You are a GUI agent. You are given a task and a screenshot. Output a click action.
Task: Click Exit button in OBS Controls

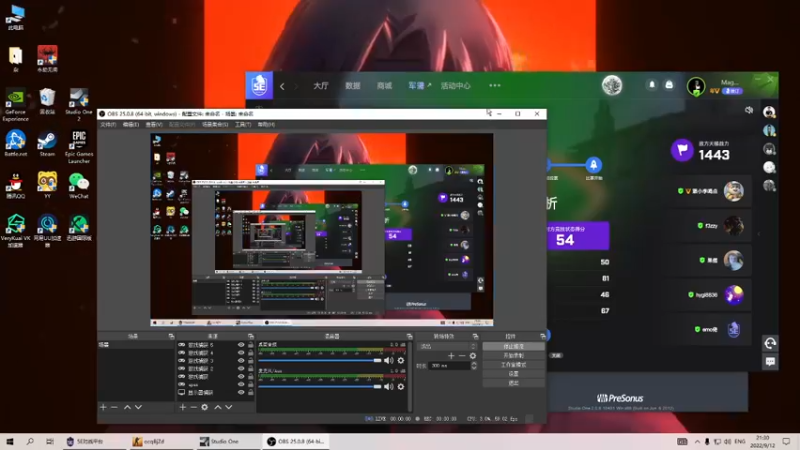point(513,383)
